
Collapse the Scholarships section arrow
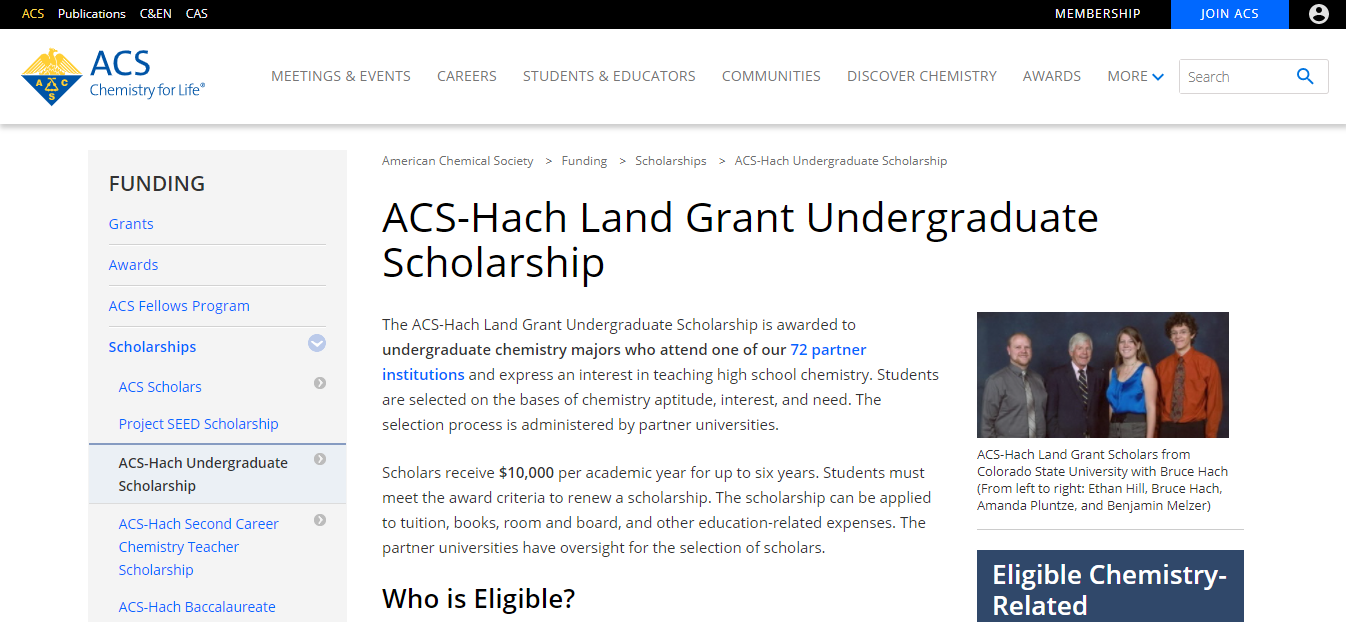(x=317, y=344)
